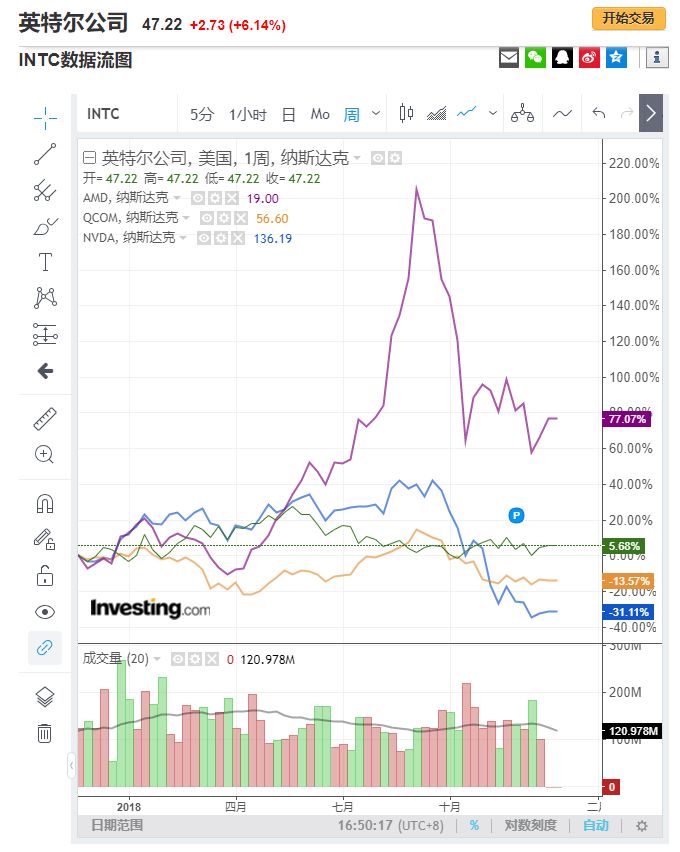Viewport: 680px width, 852px height.
Task: Select the 5分 interval
Action: pyautogui.click(x=202, y=115)
